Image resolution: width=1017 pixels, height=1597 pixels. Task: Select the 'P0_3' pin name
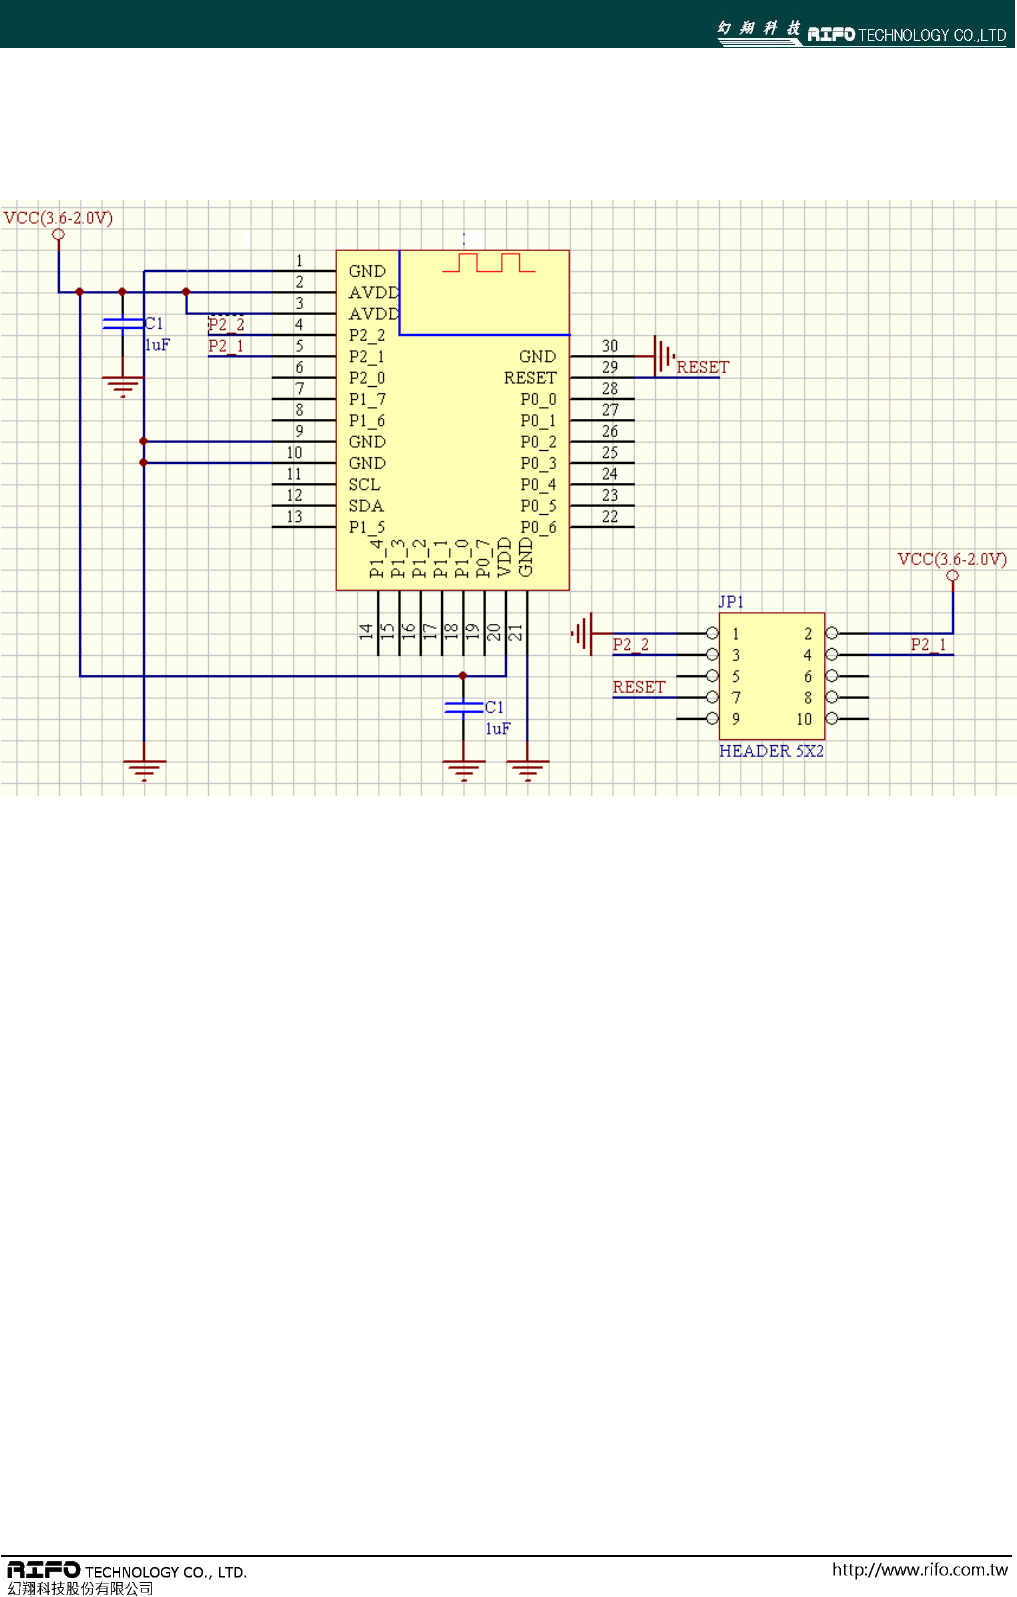[x=538, y=463]
